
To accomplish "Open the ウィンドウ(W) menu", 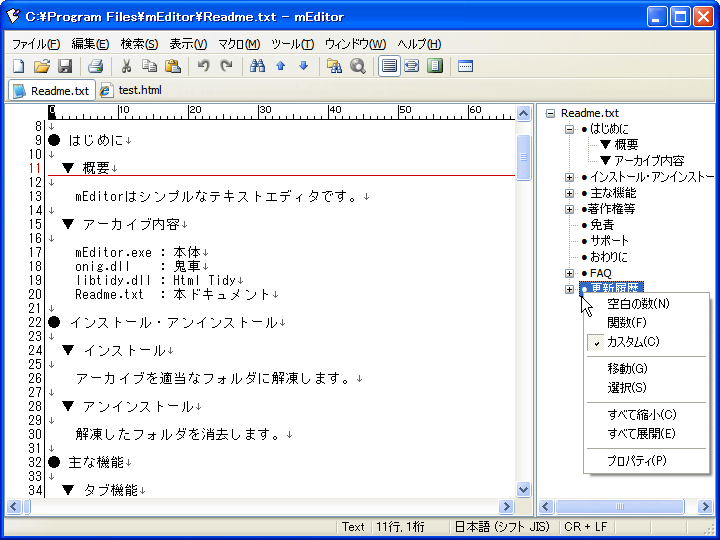I will coord(355,44).
